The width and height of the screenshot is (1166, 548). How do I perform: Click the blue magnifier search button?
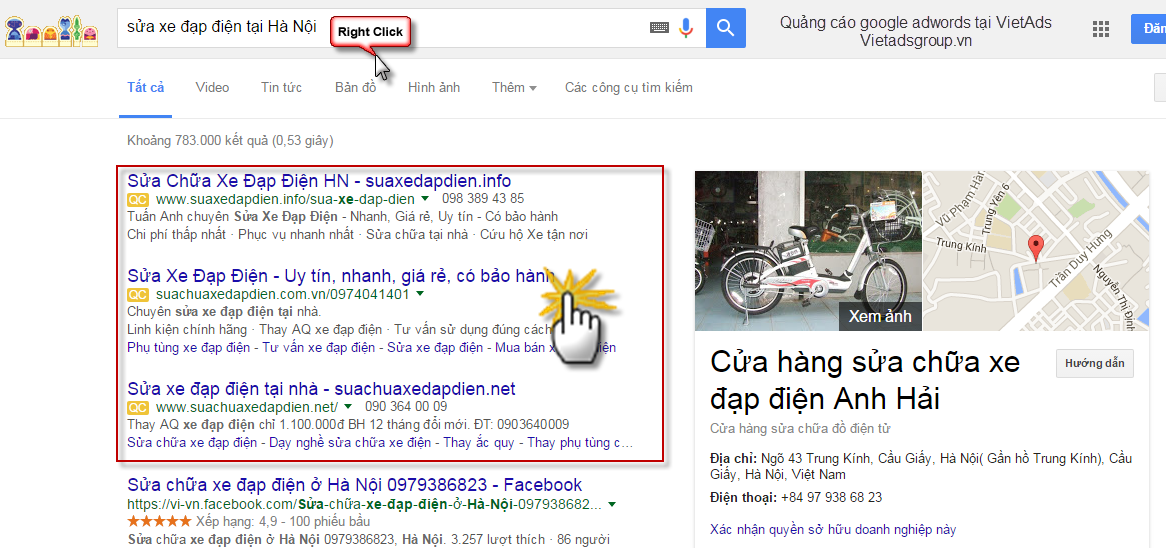point(726,28)
